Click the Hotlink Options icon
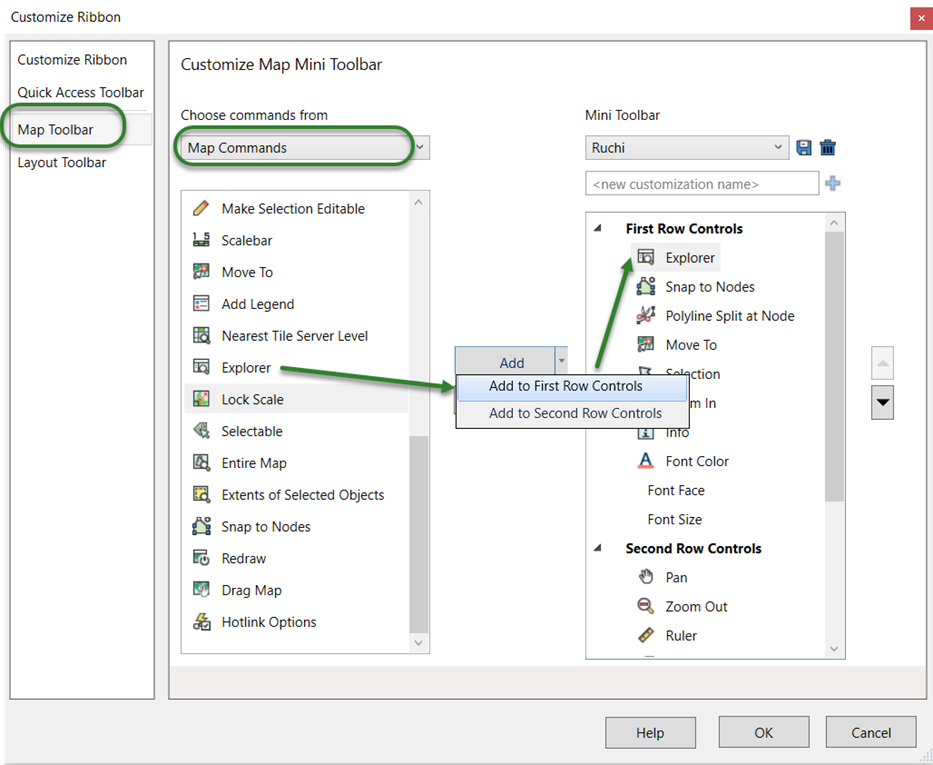The image size is (933, 765). point(202,621)
